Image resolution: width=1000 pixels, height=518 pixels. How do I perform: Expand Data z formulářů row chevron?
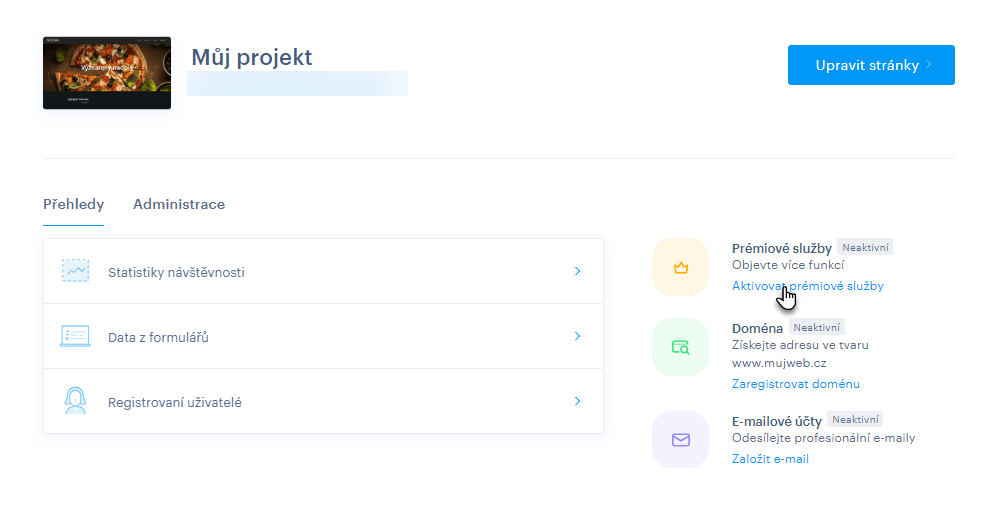click(x=577, y=337)
